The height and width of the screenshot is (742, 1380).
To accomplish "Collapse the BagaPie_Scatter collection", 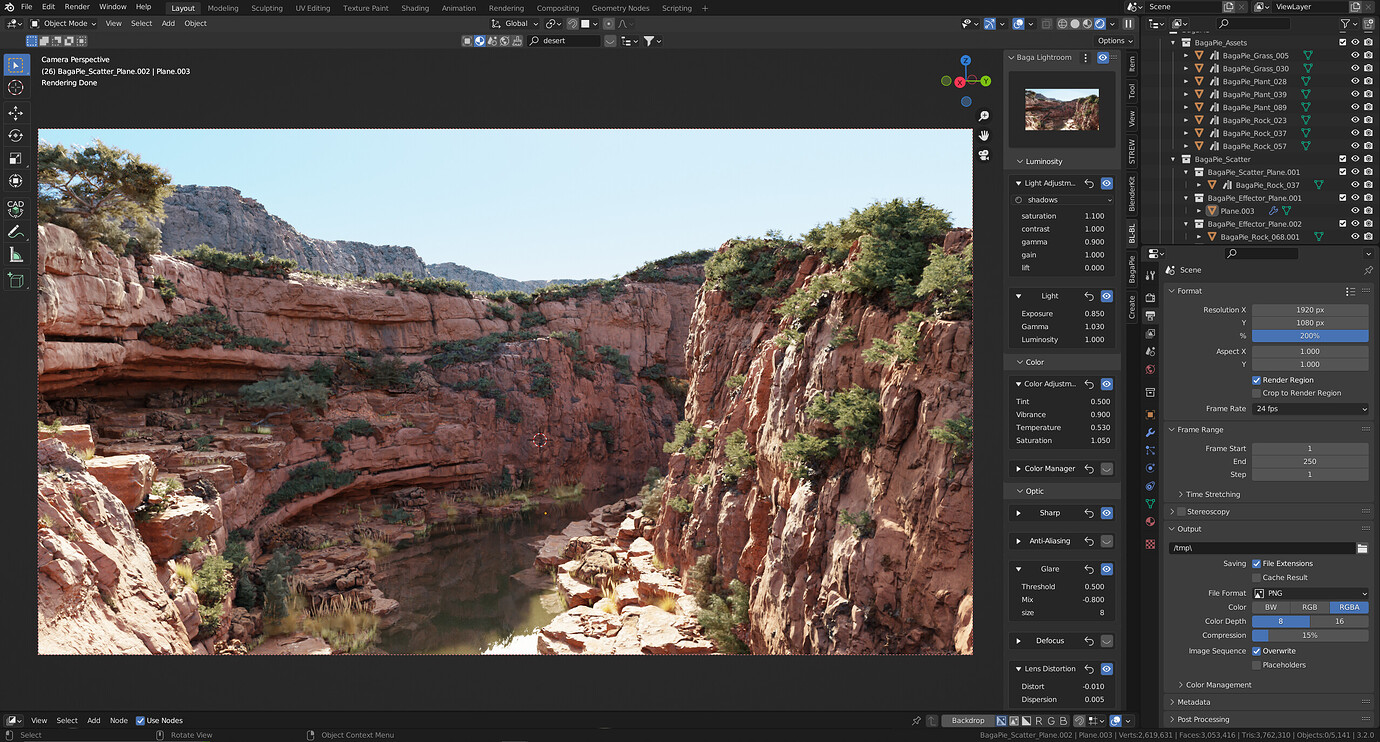I will [x=1174, y=159].
